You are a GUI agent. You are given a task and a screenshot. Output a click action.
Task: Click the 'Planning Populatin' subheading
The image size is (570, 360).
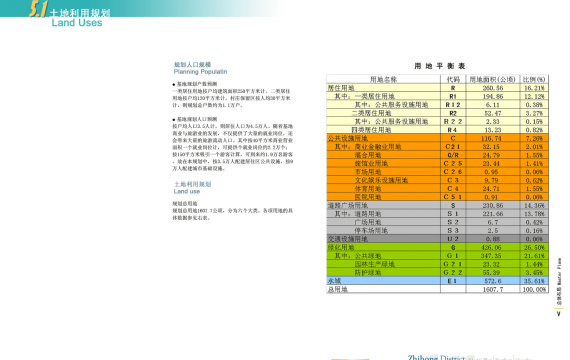pos(200,72)
